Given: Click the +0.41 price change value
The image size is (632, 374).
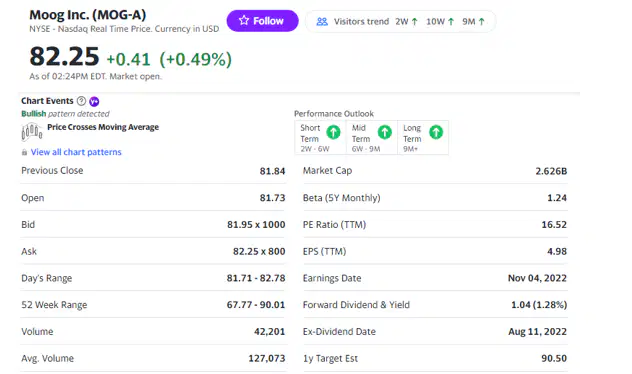Looking at the screenshot, I should point(128,60).
